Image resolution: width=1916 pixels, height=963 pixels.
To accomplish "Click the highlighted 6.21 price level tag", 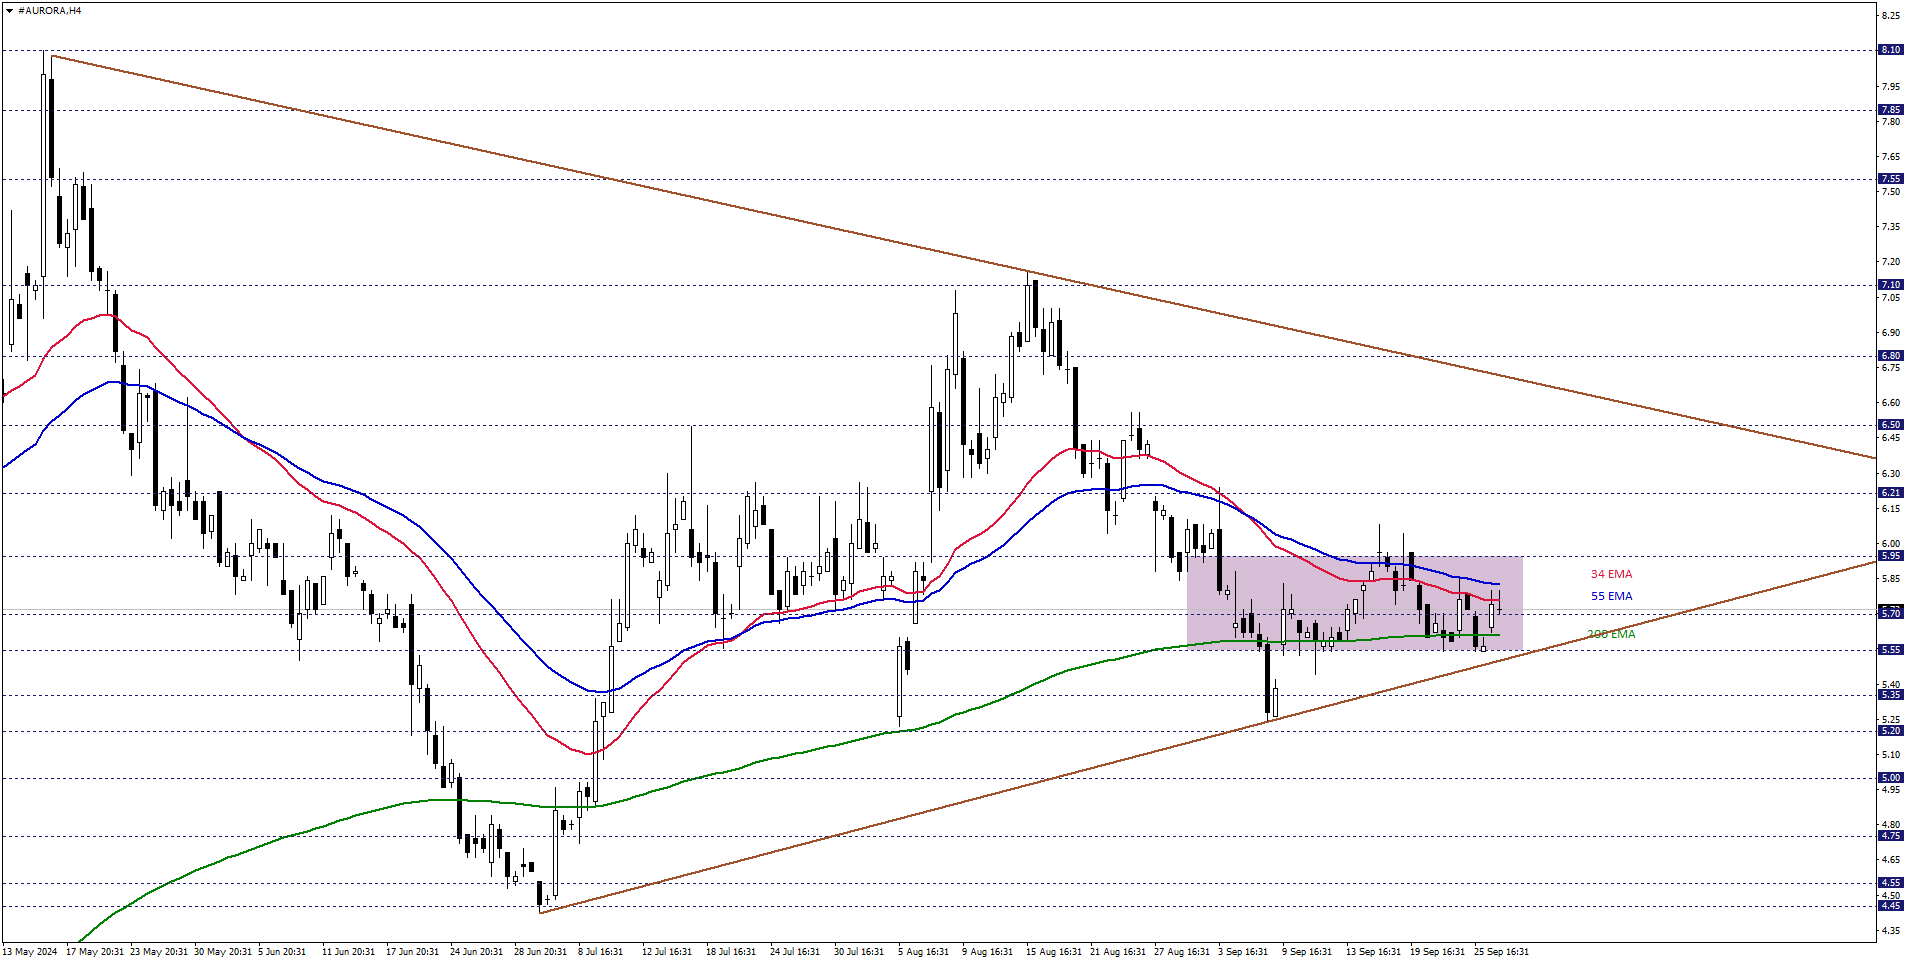I will pos(1890,493).
